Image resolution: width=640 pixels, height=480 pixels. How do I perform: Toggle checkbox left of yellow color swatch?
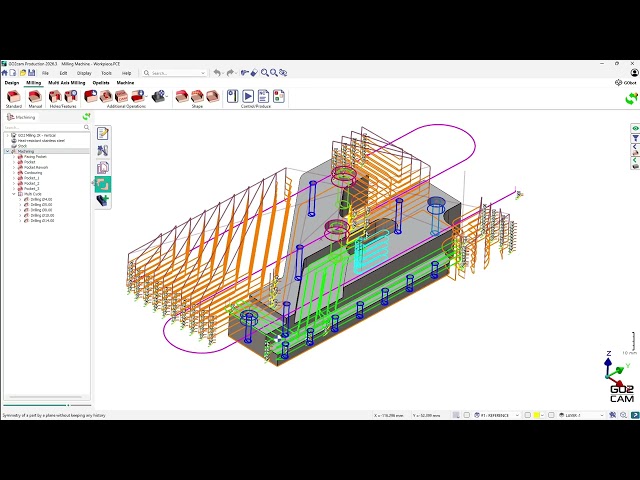[527, 415]
